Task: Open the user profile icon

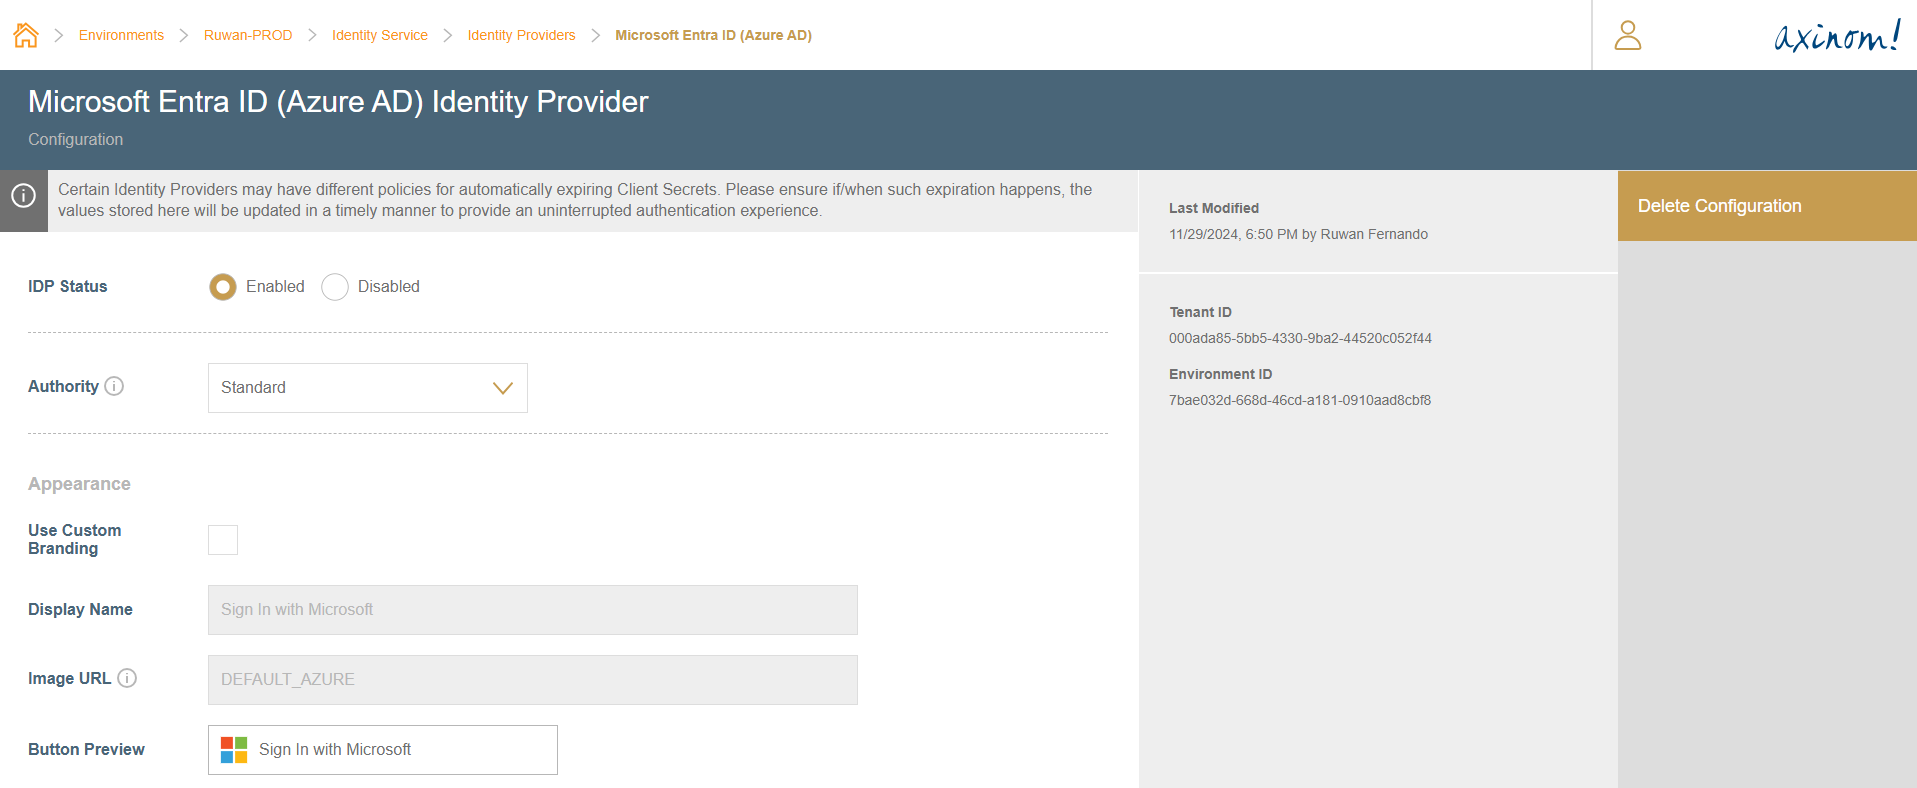Action: pos(1627,35)
